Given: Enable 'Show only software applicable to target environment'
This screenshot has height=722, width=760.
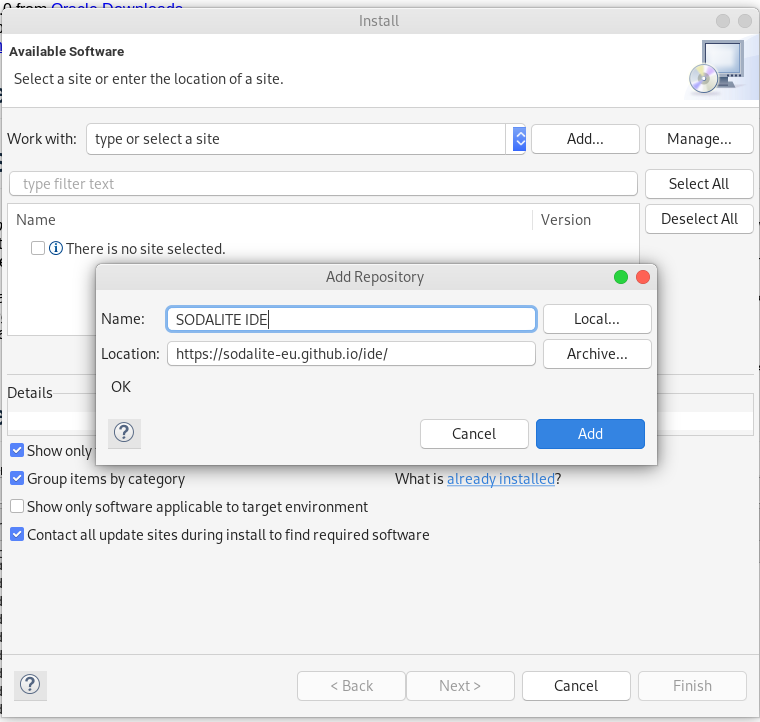Looking at the screenshot, I should click(x=17, y=506).
